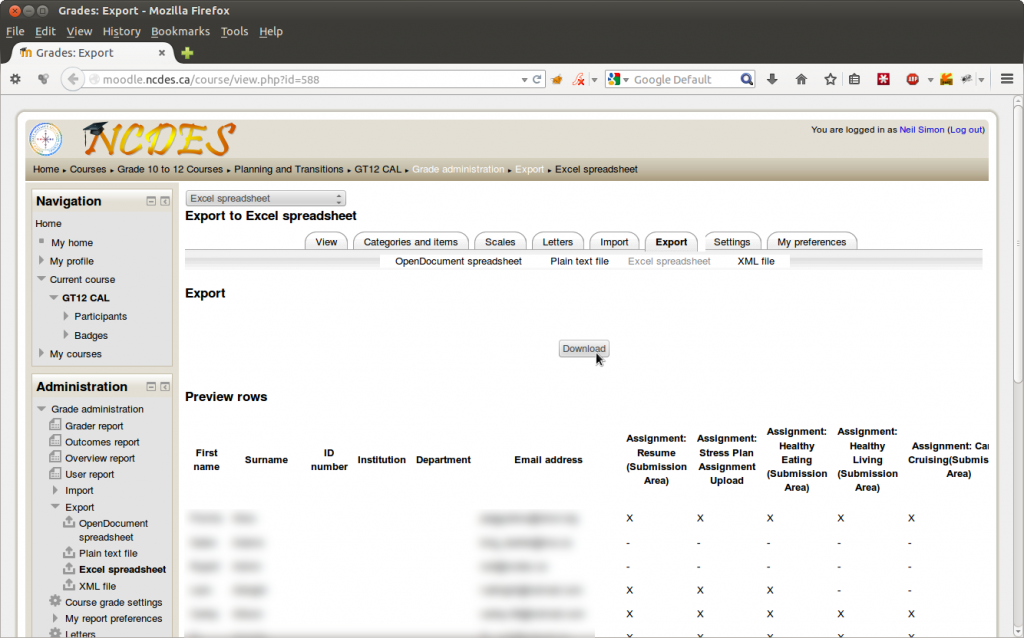
Task: Click the Plain text file export icon
Action: 69,552
